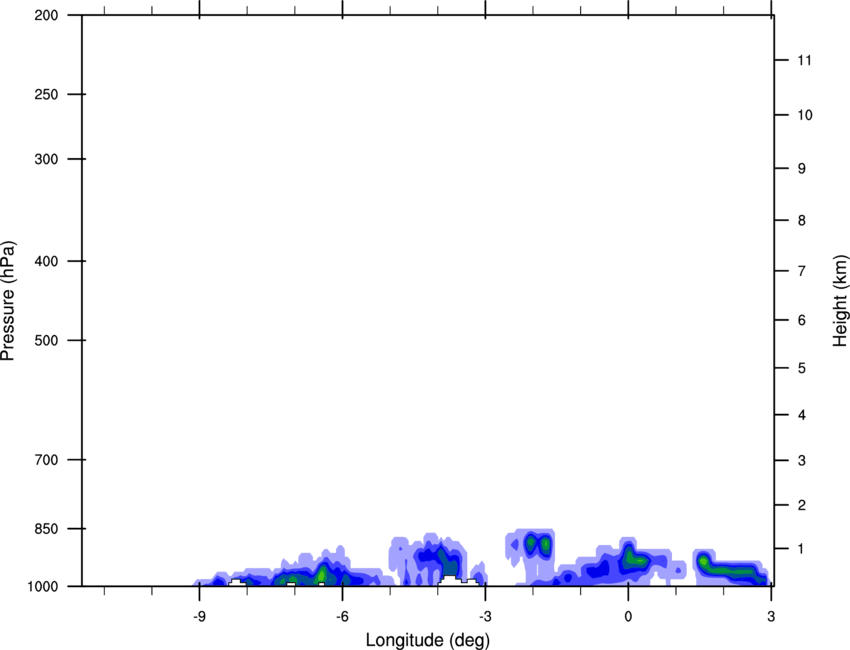850x650 pixels.
Task: Pick the 7 km height label
Action: [802, 271]
